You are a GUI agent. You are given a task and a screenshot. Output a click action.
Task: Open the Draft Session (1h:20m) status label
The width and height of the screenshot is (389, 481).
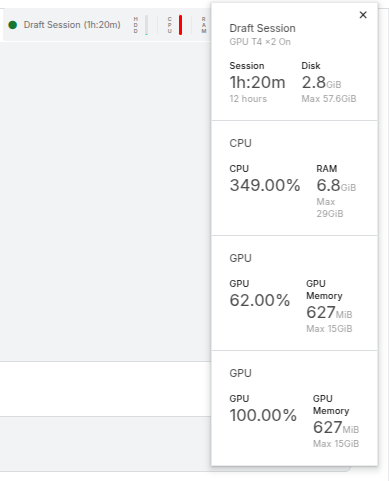point(72,25)
